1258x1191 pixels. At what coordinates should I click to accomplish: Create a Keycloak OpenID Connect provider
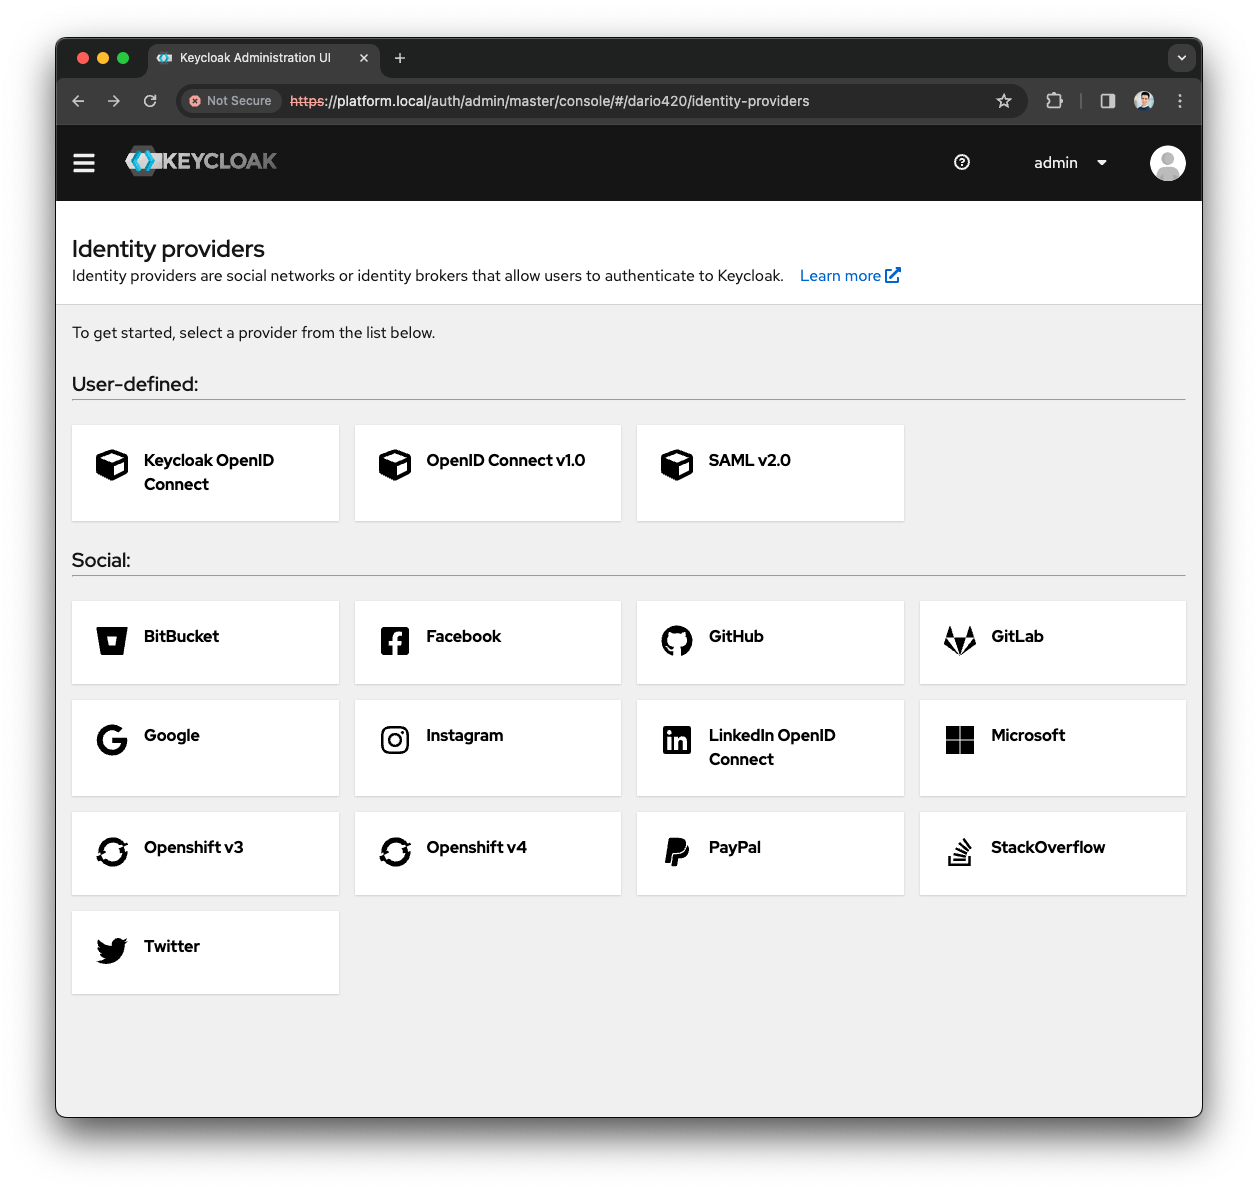point(204,472)
